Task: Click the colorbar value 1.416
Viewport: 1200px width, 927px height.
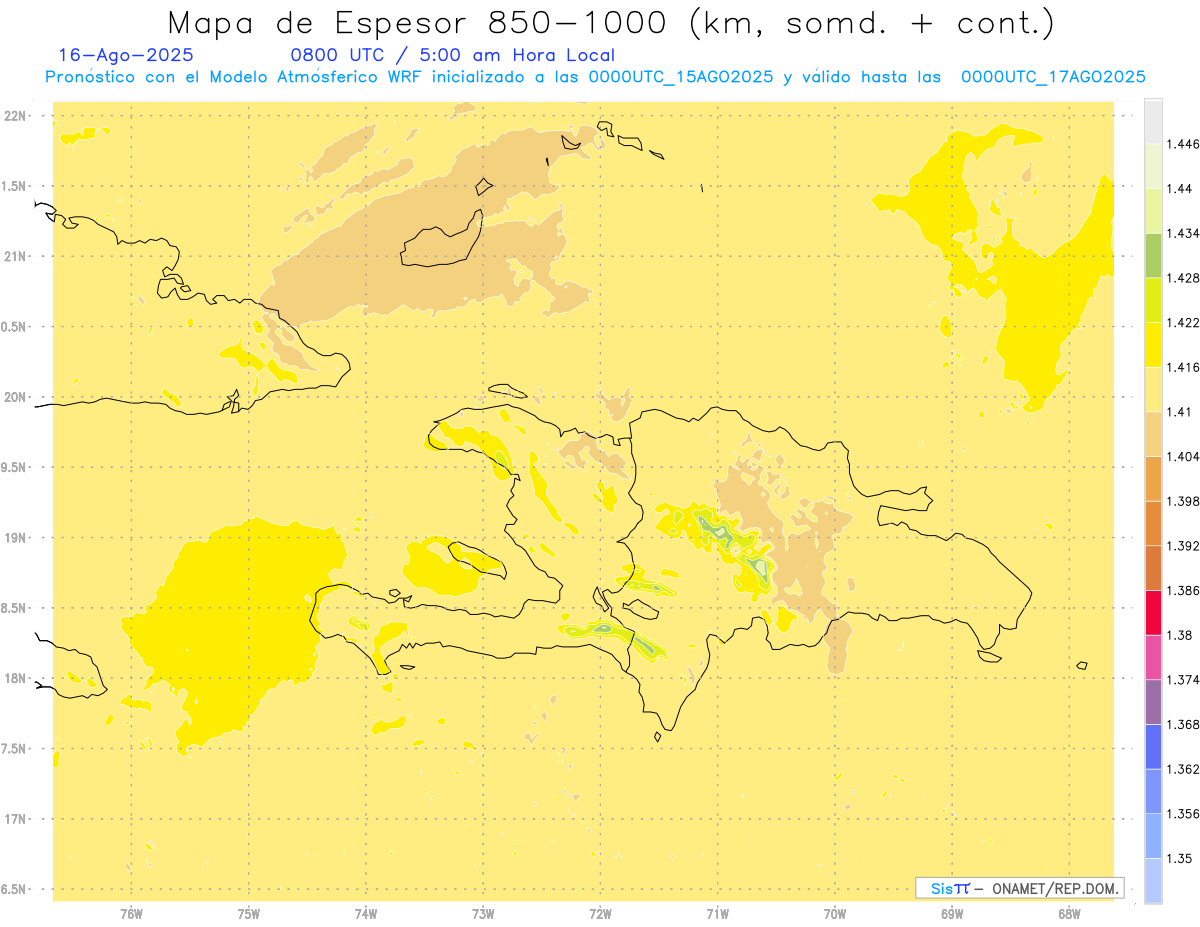Action: point(1183,367)
